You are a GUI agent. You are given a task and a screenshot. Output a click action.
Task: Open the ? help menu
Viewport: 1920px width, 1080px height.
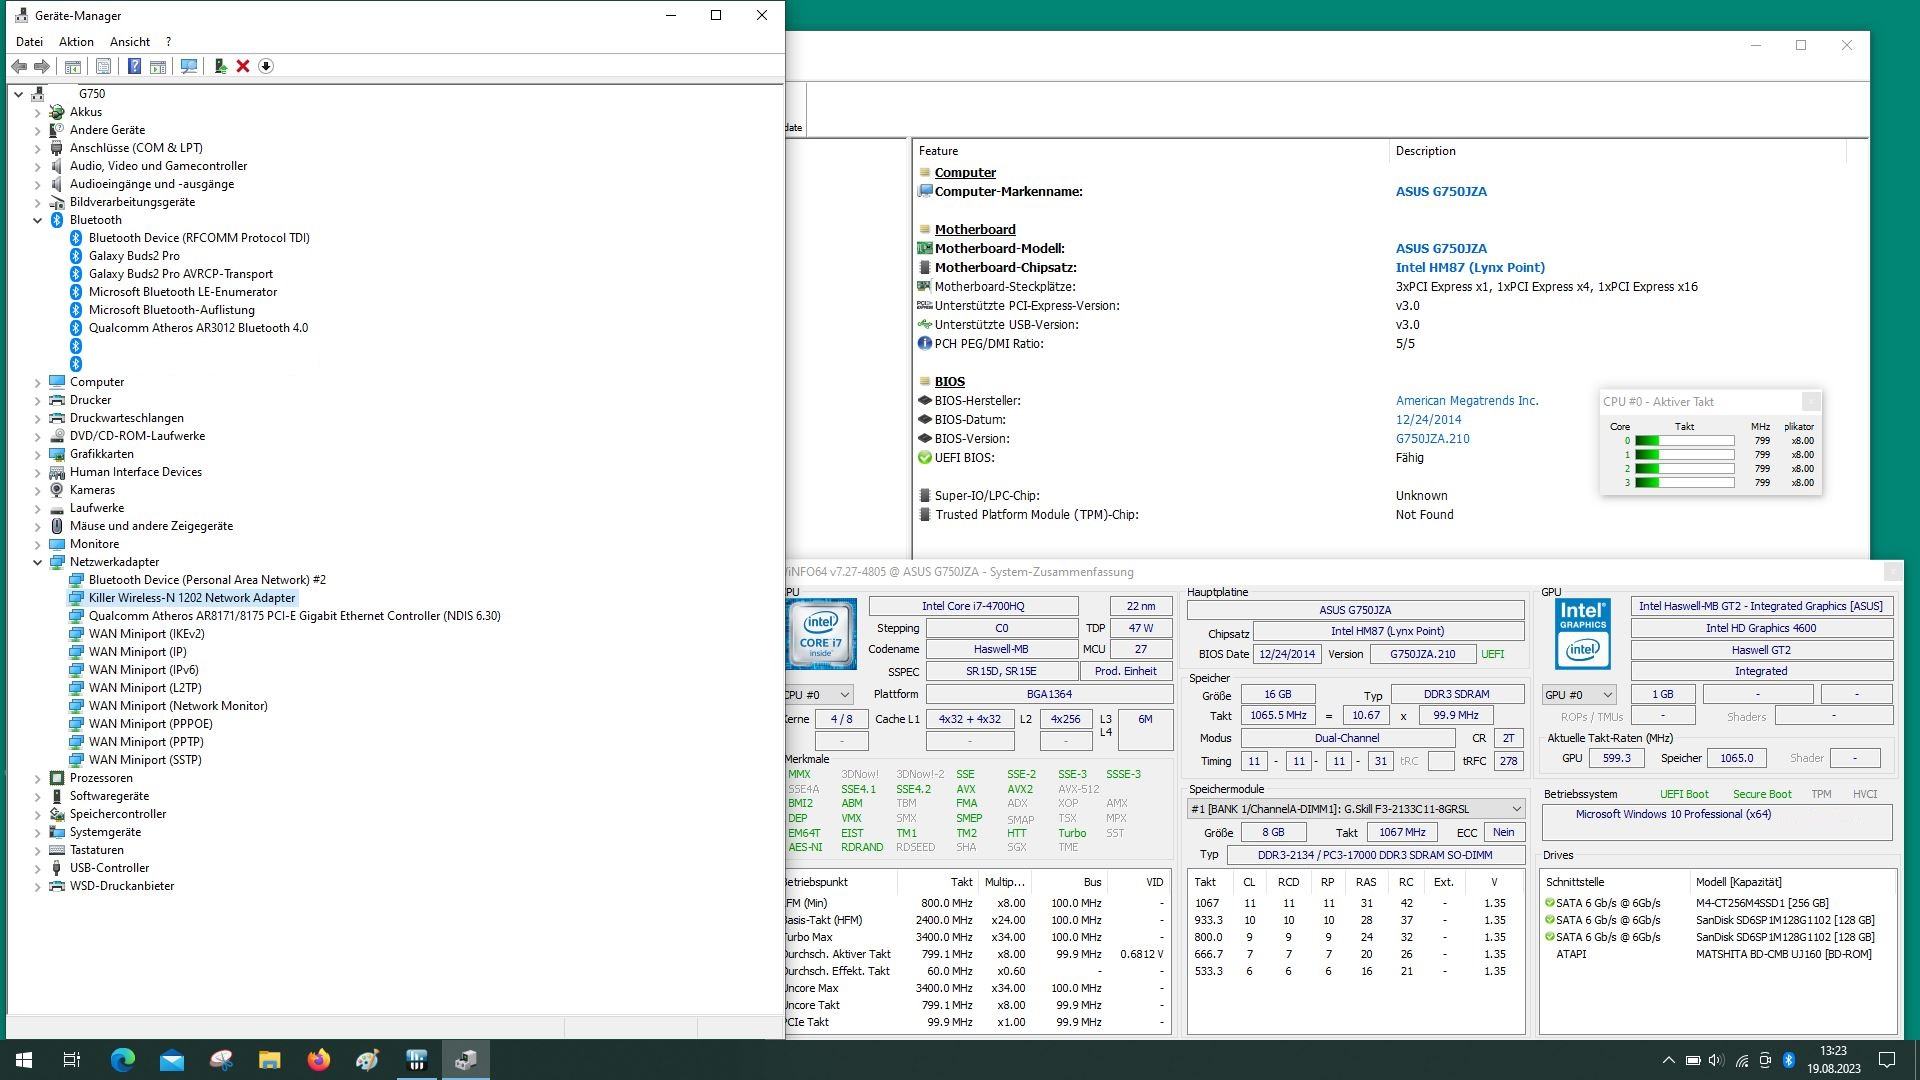coord(168,42)
